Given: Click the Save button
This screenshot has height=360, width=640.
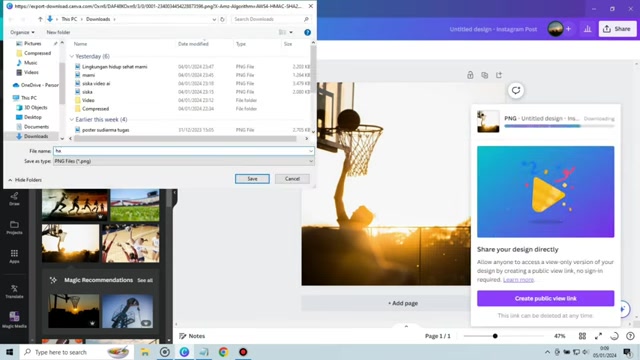Looking at the screenshot, I should tap(252, 179).
